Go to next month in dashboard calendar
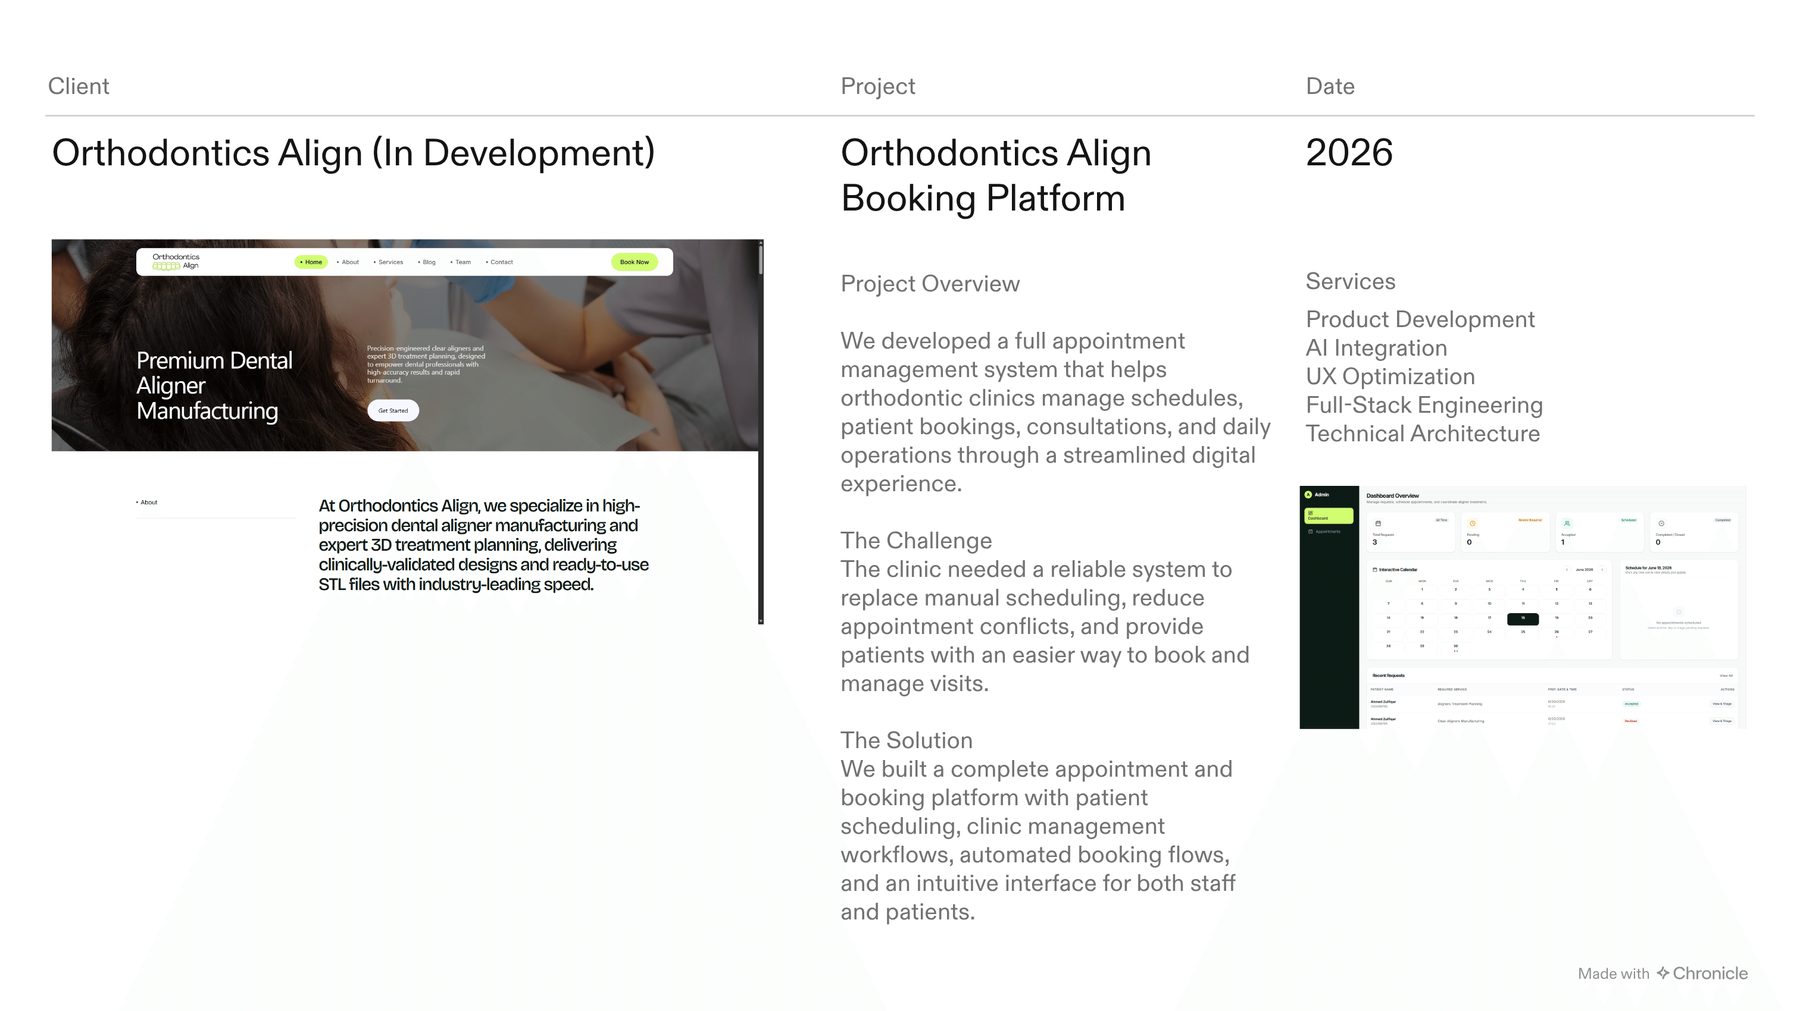 [x=1602, y=569]
